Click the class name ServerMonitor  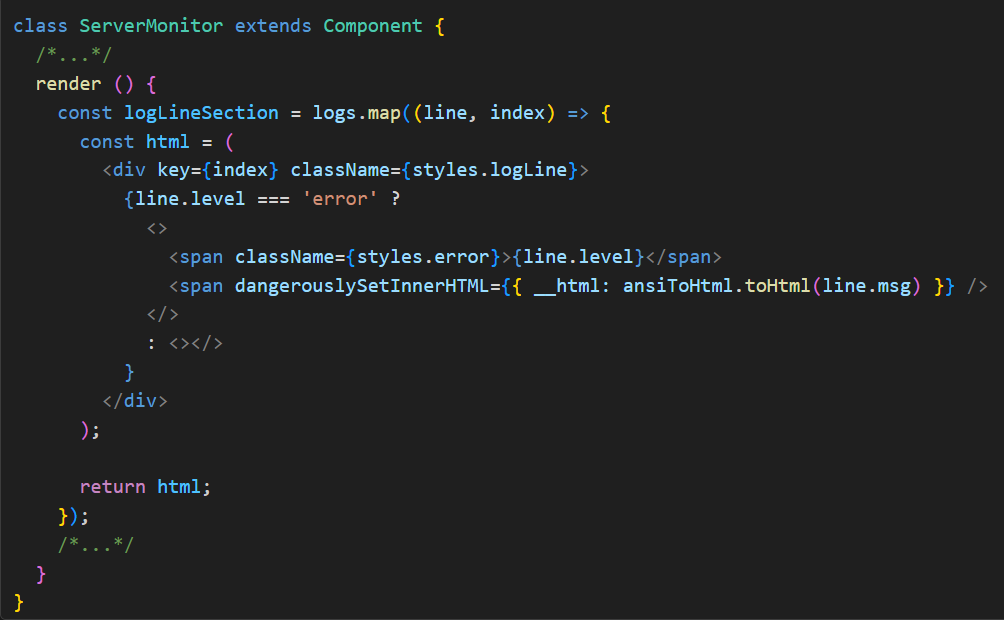pos(151,25)
